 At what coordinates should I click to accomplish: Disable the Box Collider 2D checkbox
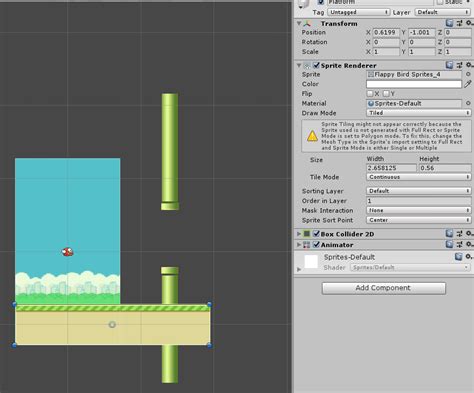coord(316,234)
